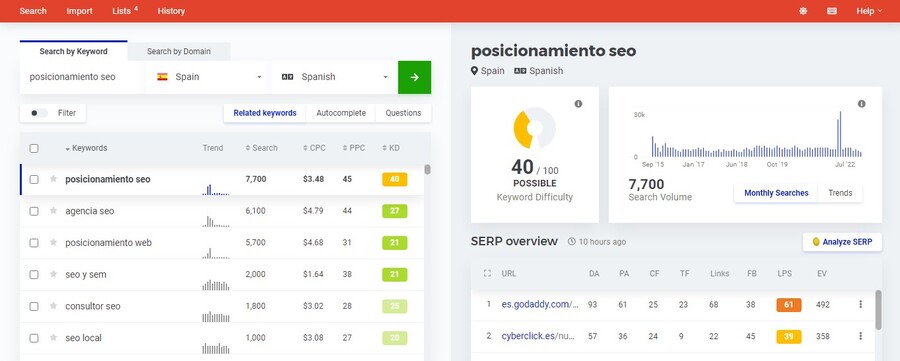Viewport: 900px width, 361px height.
Task: Click the language icon beside Spanish in header
Action: [x=520, y=71]
